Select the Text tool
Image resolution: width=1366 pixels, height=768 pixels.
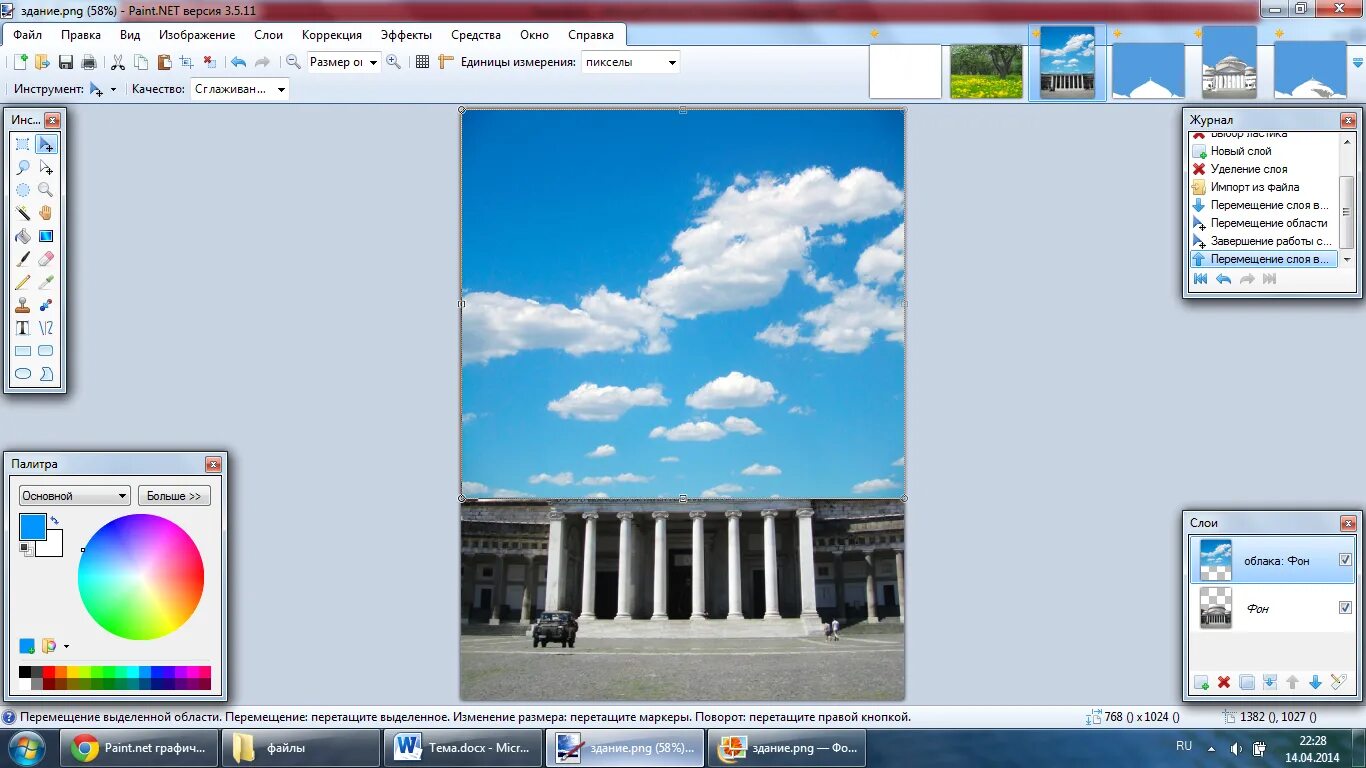[23, 328]
